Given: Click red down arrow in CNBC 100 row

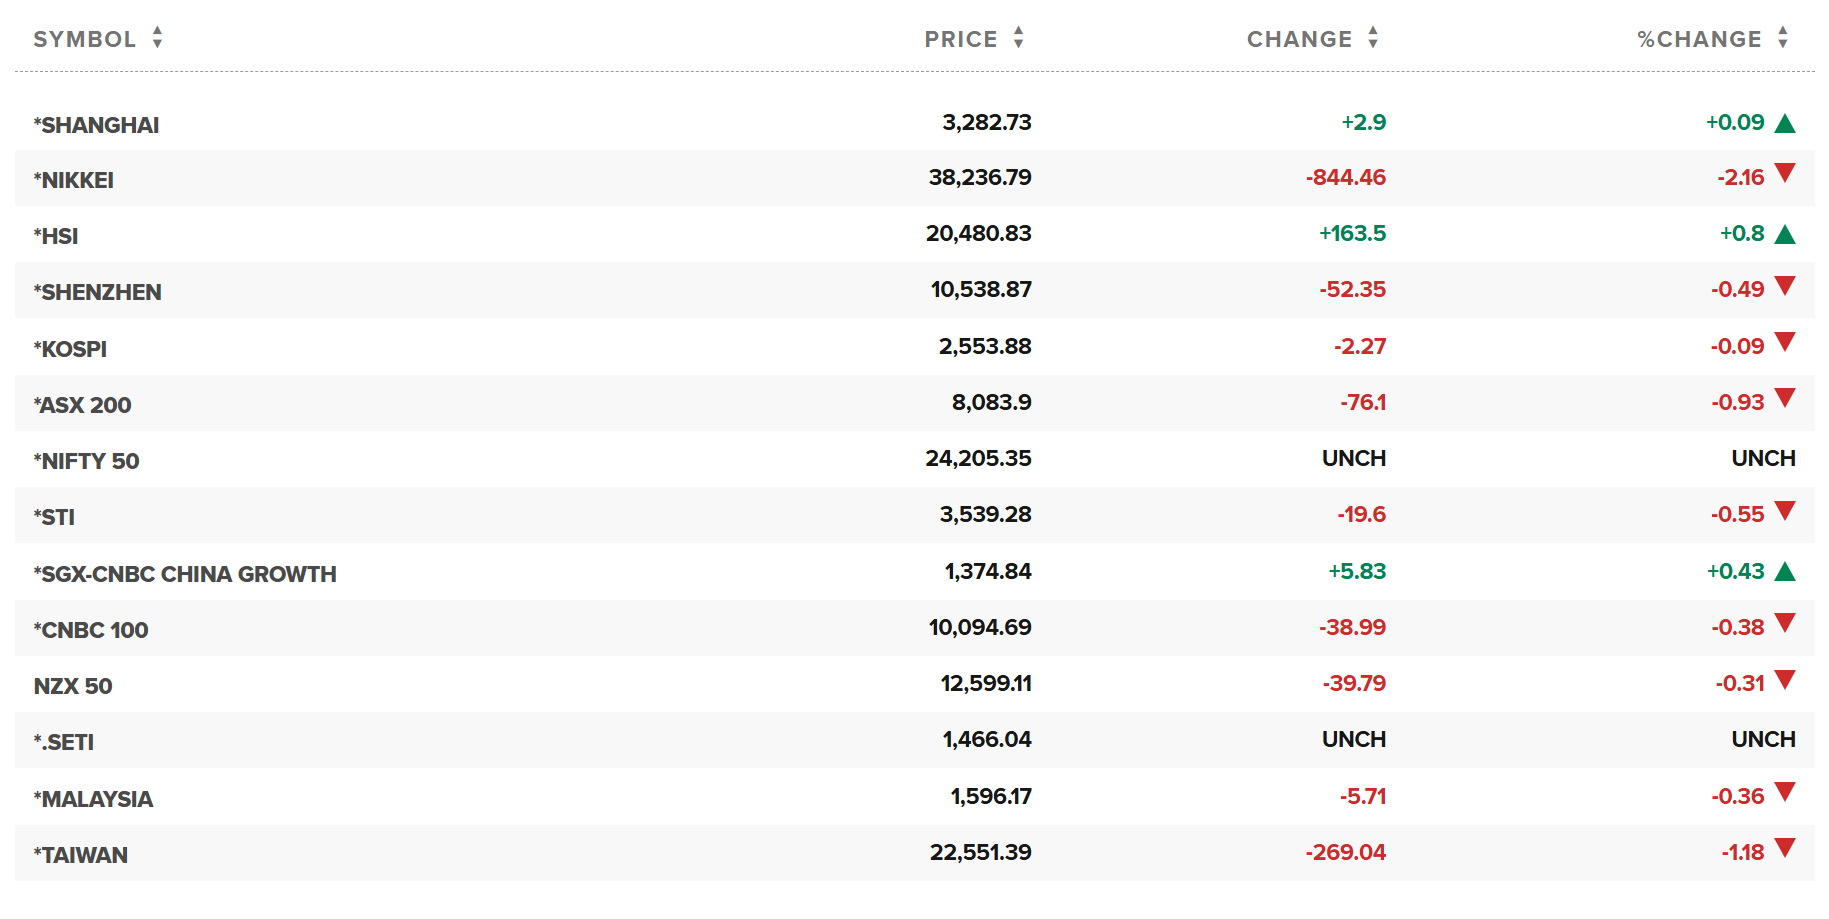Looking at the screenshot, I should click(x=1785, y=624).
